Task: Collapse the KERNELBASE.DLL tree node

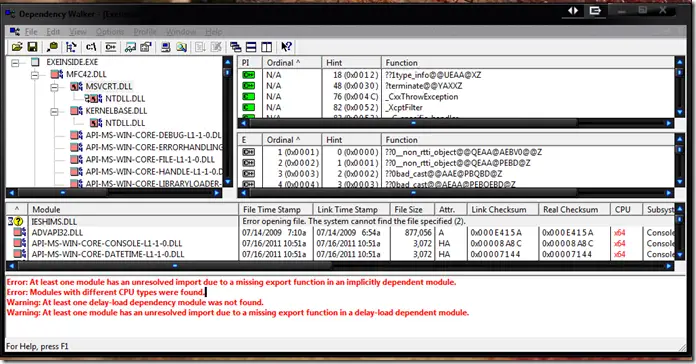Action: click(54, 111)
